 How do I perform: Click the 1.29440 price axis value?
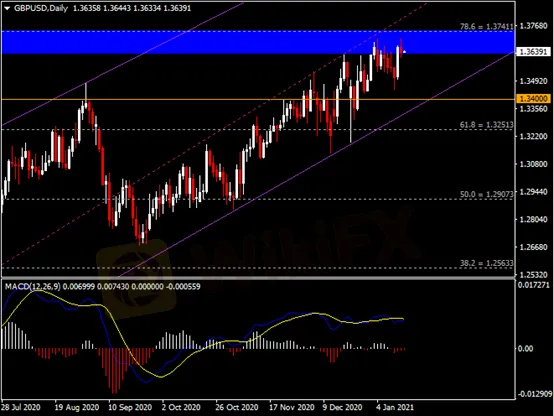coord(533,192)
